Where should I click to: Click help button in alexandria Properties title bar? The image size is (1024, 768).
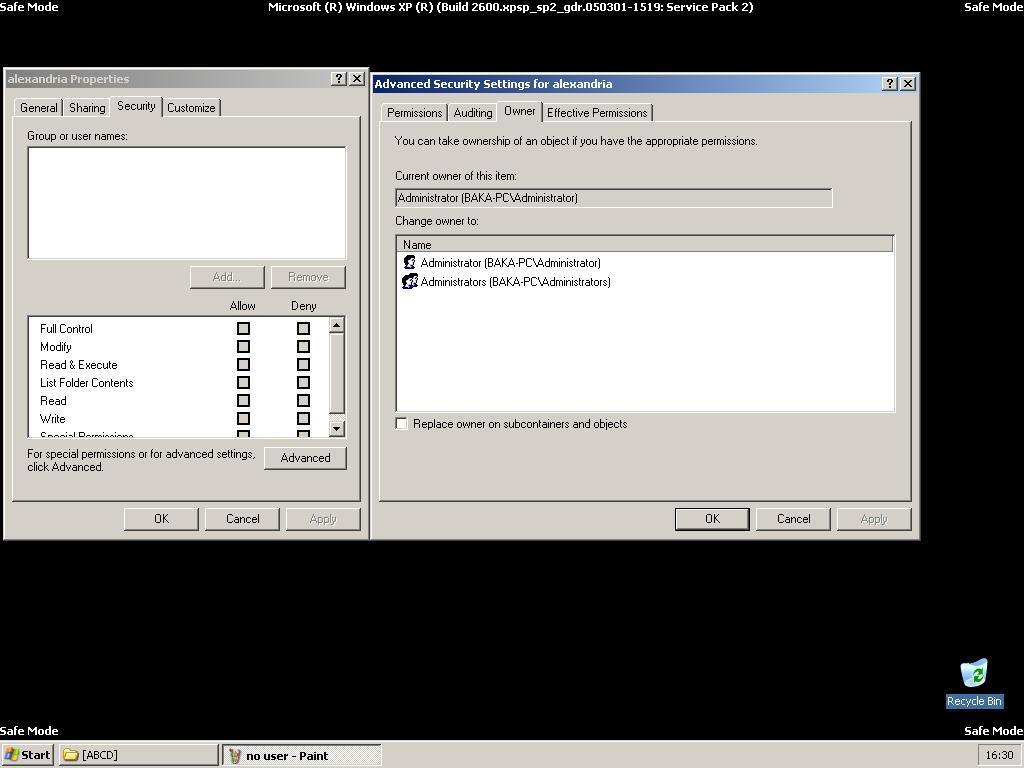pyautogui.click(x=338, y=79)
